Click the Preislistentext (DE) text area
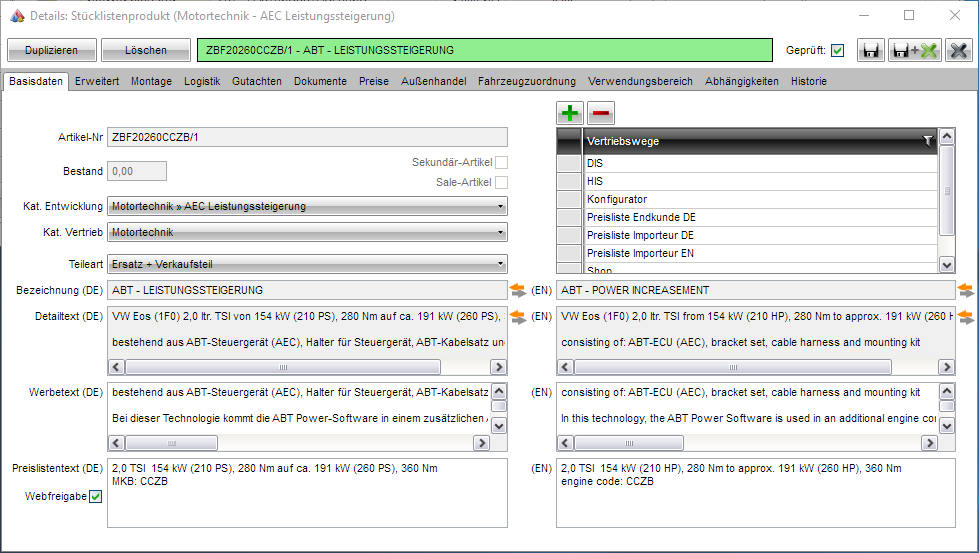This screenshot has height=553, width=979. 307,493
